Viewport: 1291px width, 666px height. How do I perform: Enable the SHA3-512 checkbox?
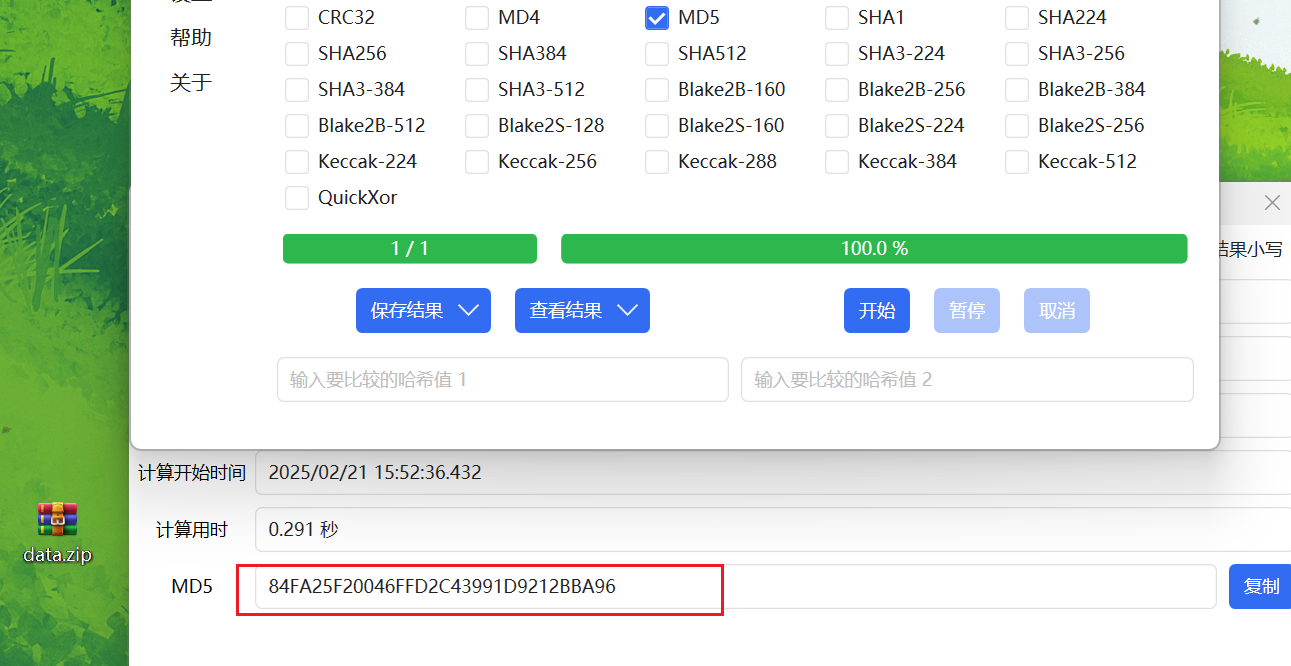click(x=477, y=90)
